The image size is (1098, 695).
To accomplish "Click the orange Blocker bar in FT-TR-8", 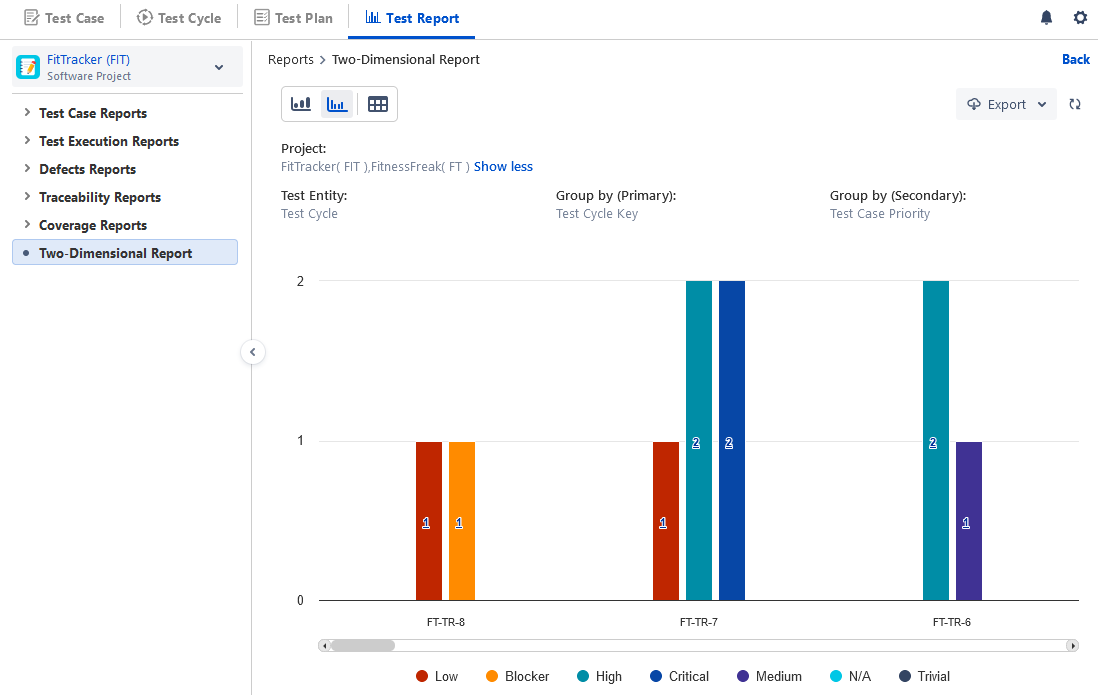I will 462,521.
